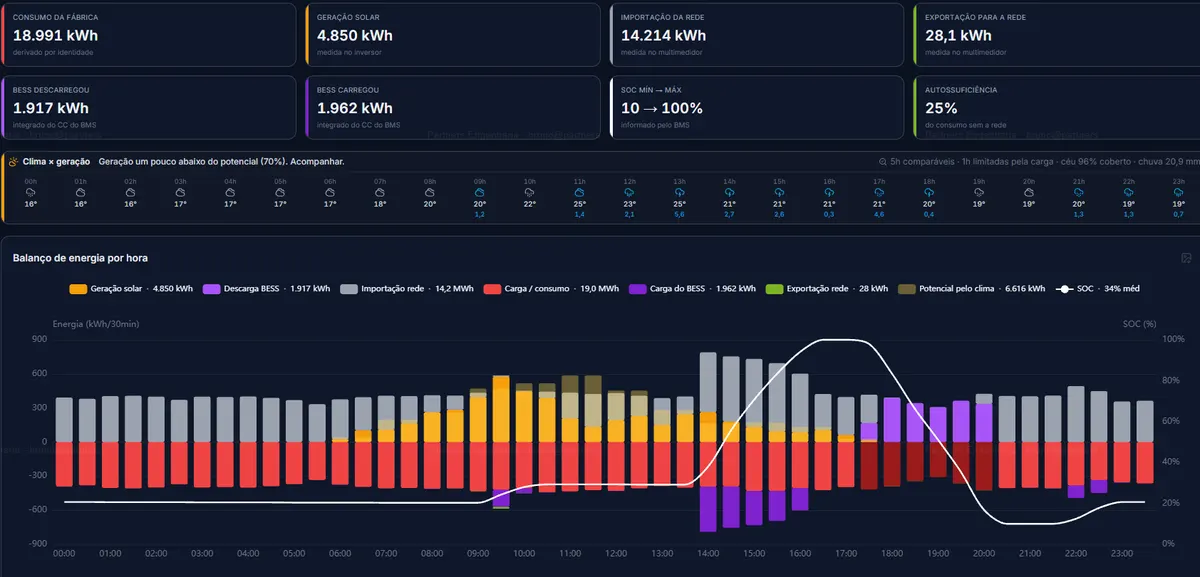The image size is (1200, 577).
Task: Click the 14h rain weather icon
Action: [729, 192]
